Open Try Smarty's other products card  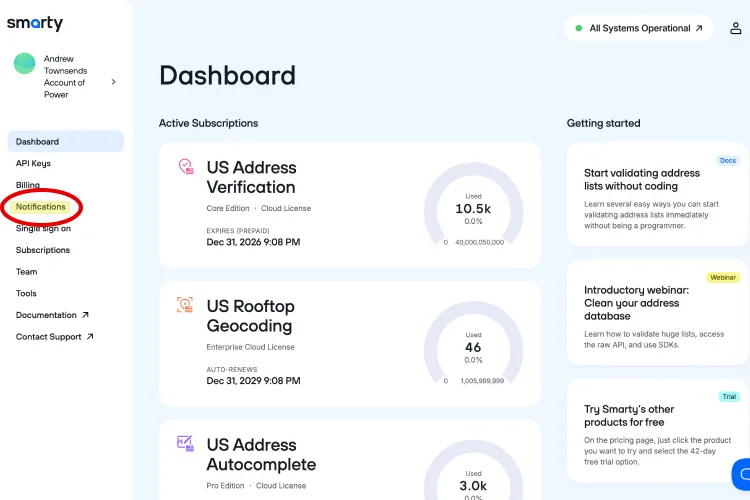coord(657,431)
